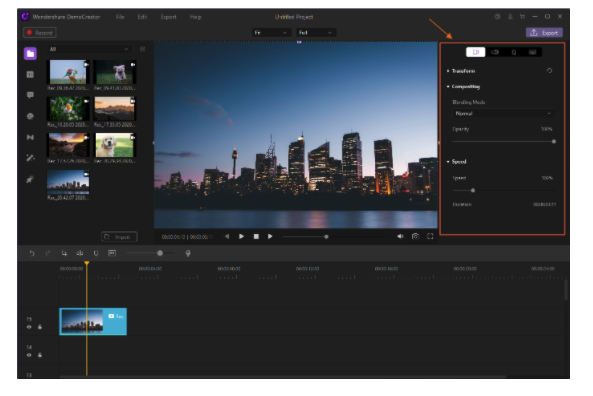Add a marker with the shield-shaped icon
Image resolution: width=593 pixels, height=396 pixels.
pos(96,253)
